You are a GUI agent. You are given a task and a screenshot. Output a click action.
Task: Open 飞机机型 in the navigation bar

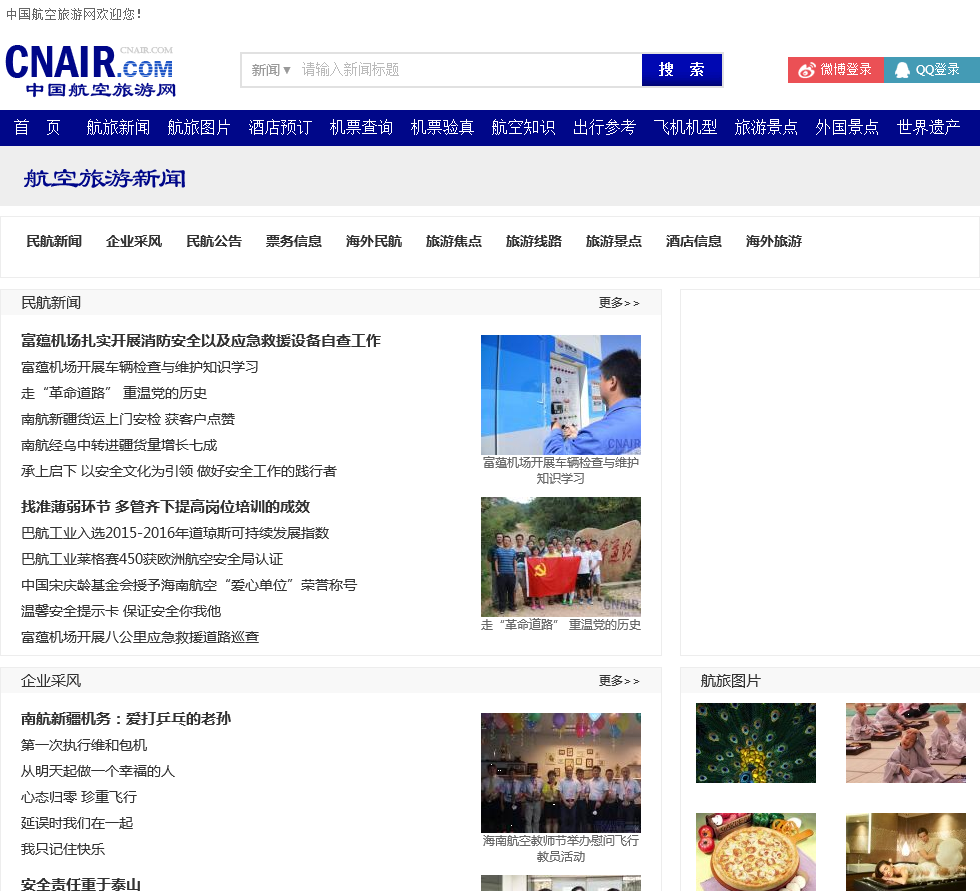coord(685,127)
